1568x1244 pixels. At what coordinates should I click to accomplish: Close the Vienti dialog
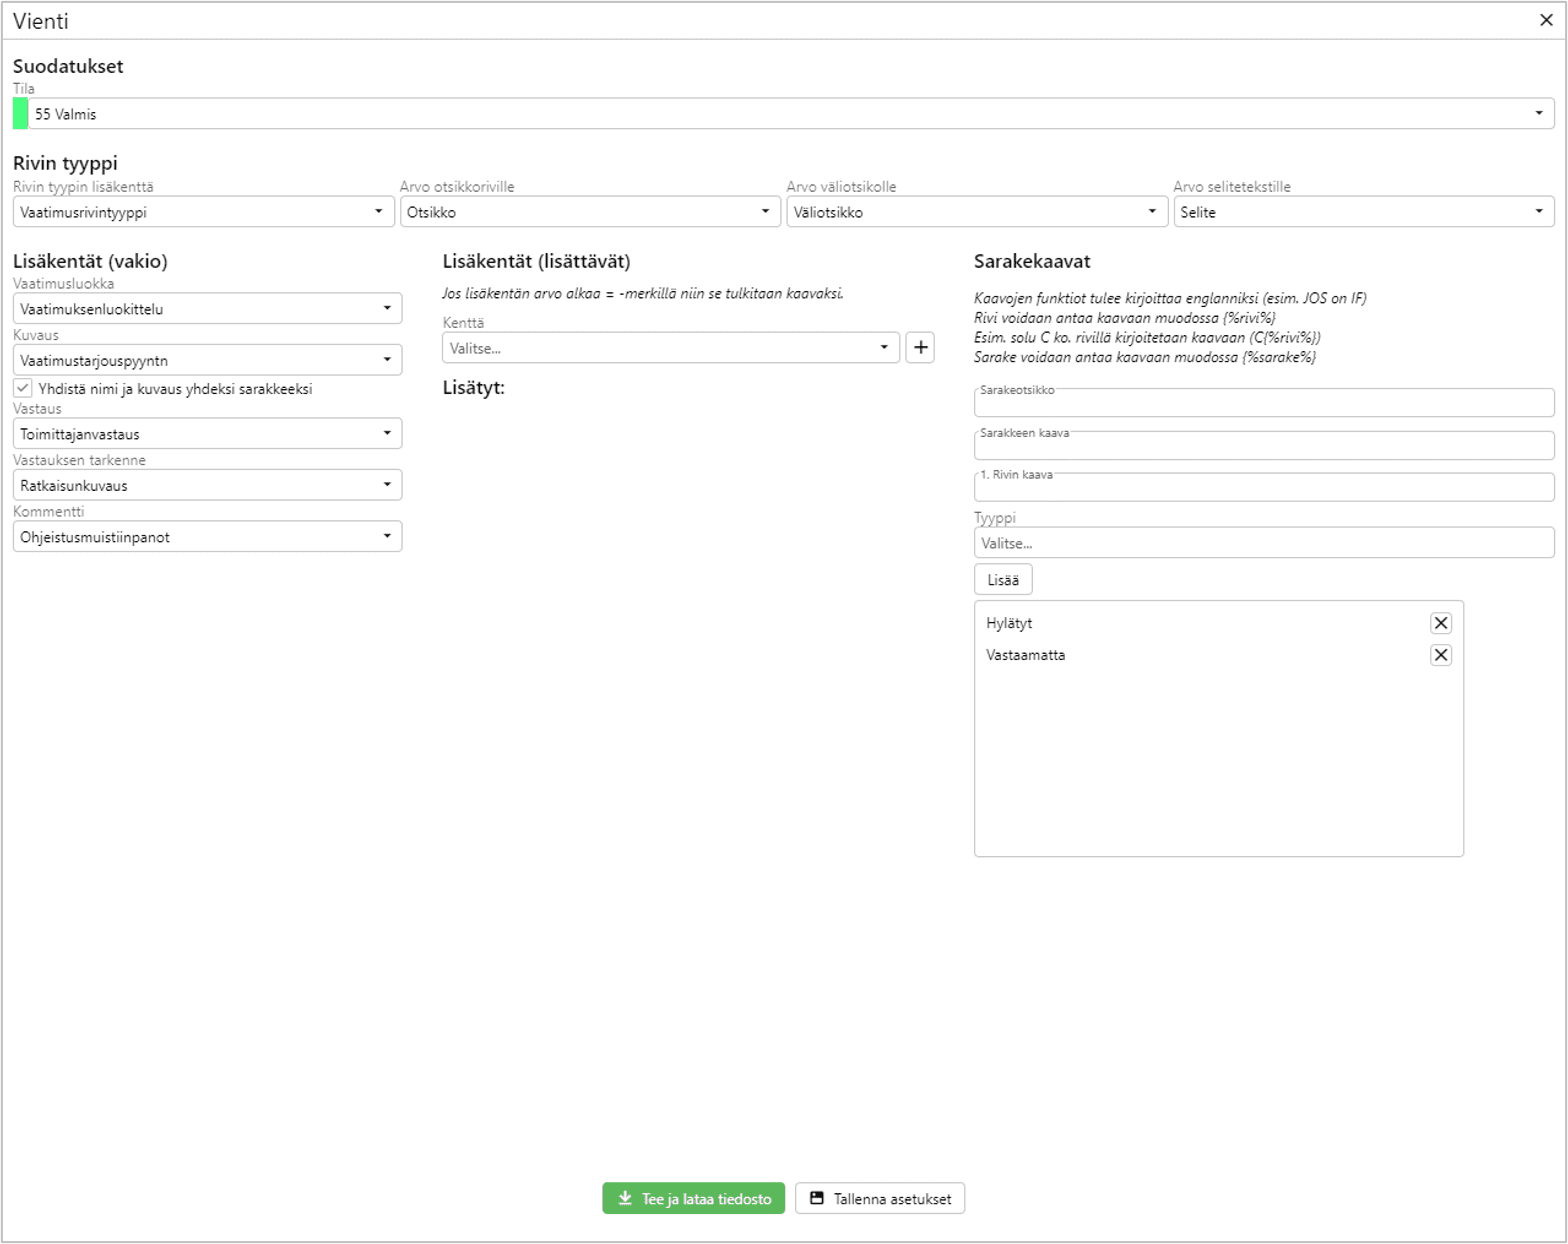(1545, 20)
